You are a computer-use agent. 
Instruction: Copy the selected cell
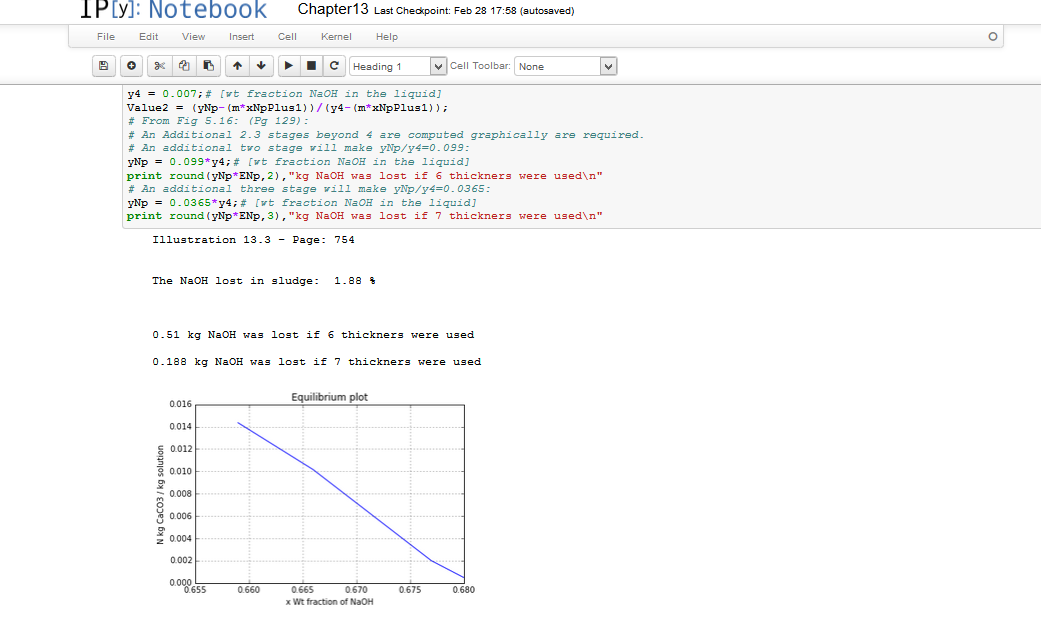coord(185,66)
